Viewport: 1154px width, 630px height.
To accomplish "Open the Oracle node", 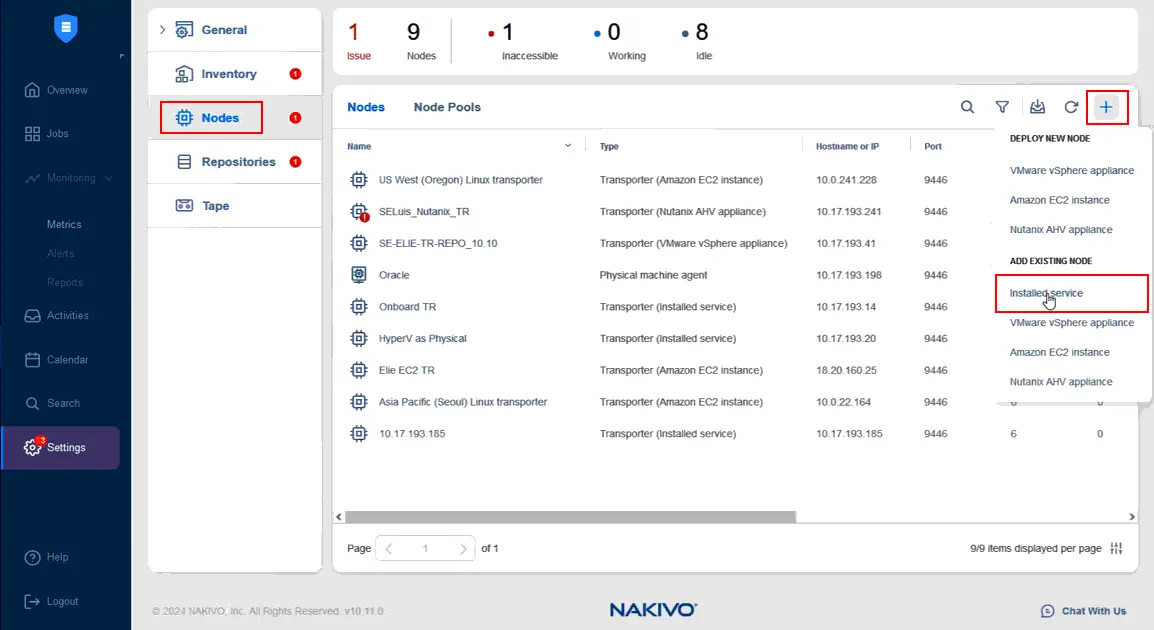I will (394, 275).
